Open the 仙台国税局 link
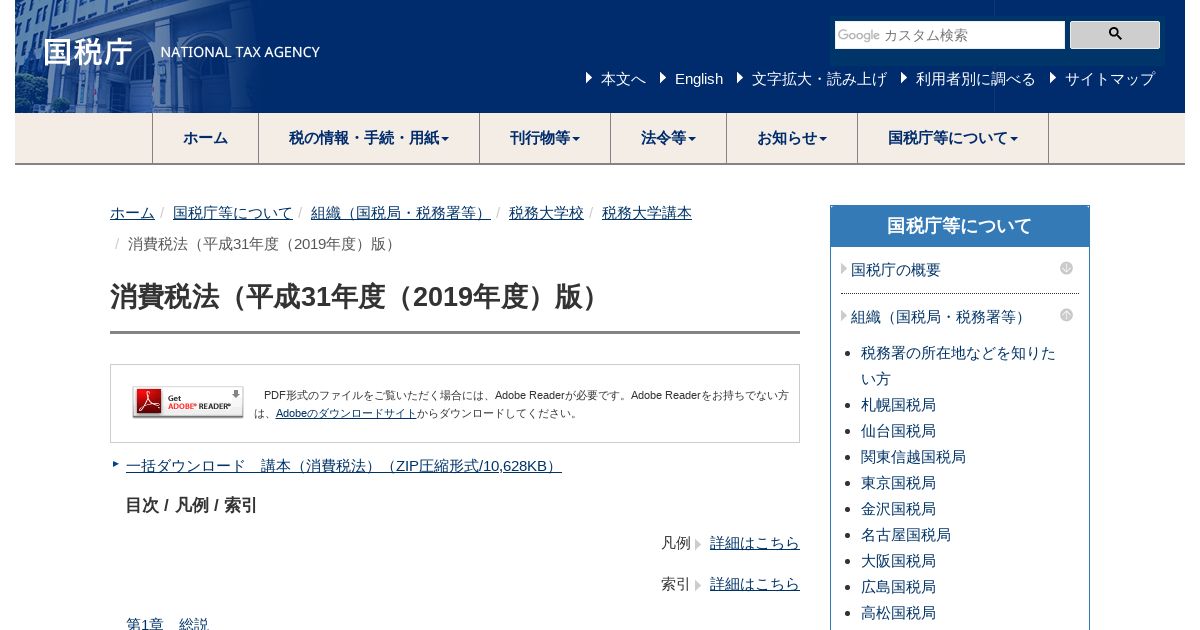Viewport: 1200px width, 630px height. coord(898,431)
